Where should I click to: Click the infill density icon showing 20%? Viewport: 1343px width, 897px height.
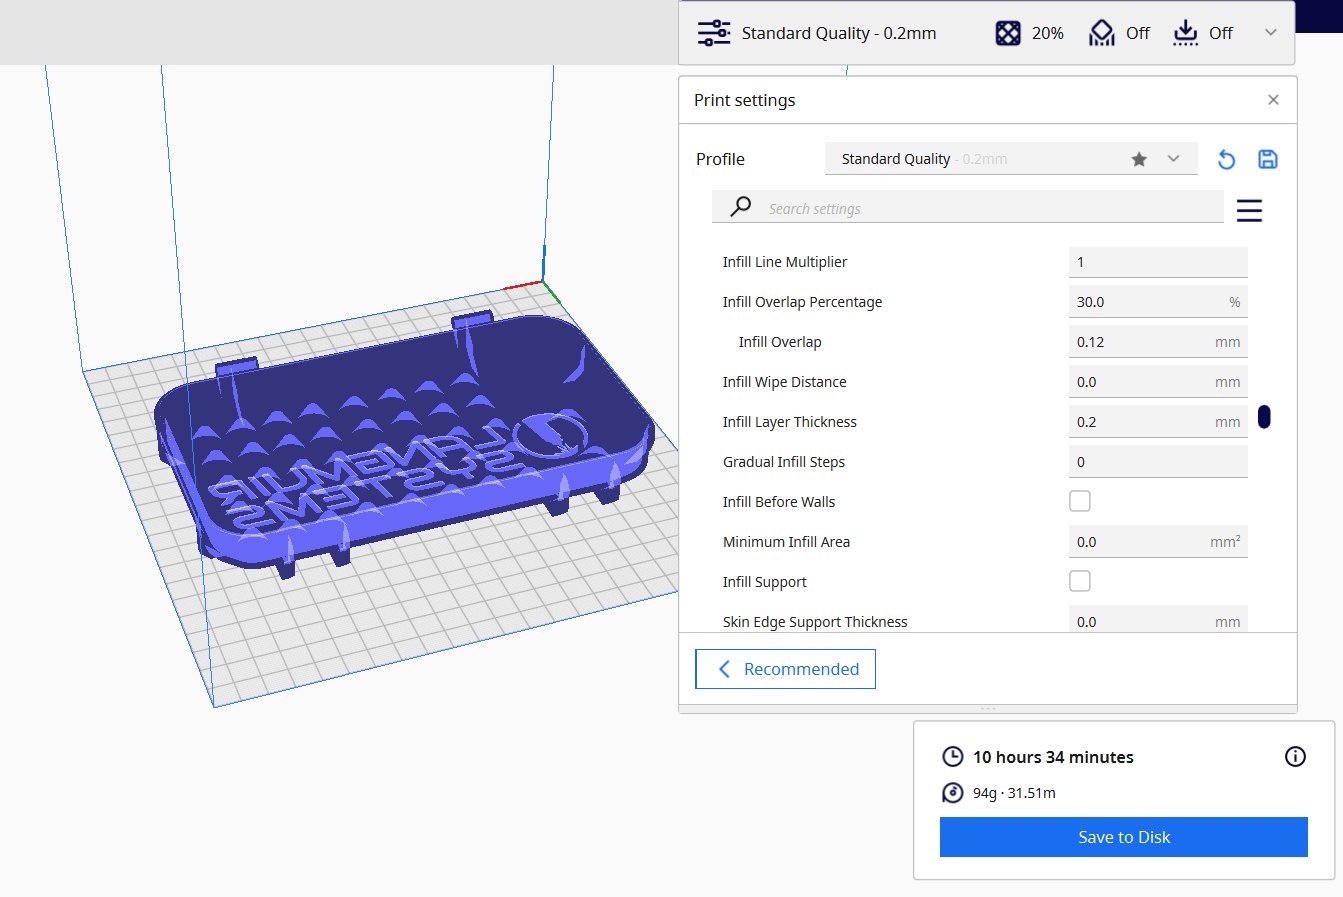[1008, 33]
